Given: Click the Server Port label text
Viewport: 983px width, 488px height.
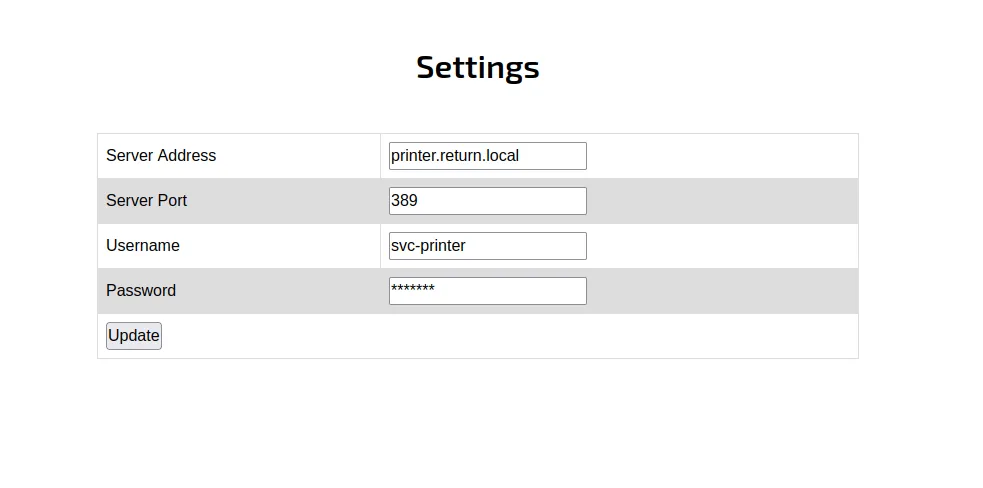Looking at the screenshot, I should click(146, 201).
